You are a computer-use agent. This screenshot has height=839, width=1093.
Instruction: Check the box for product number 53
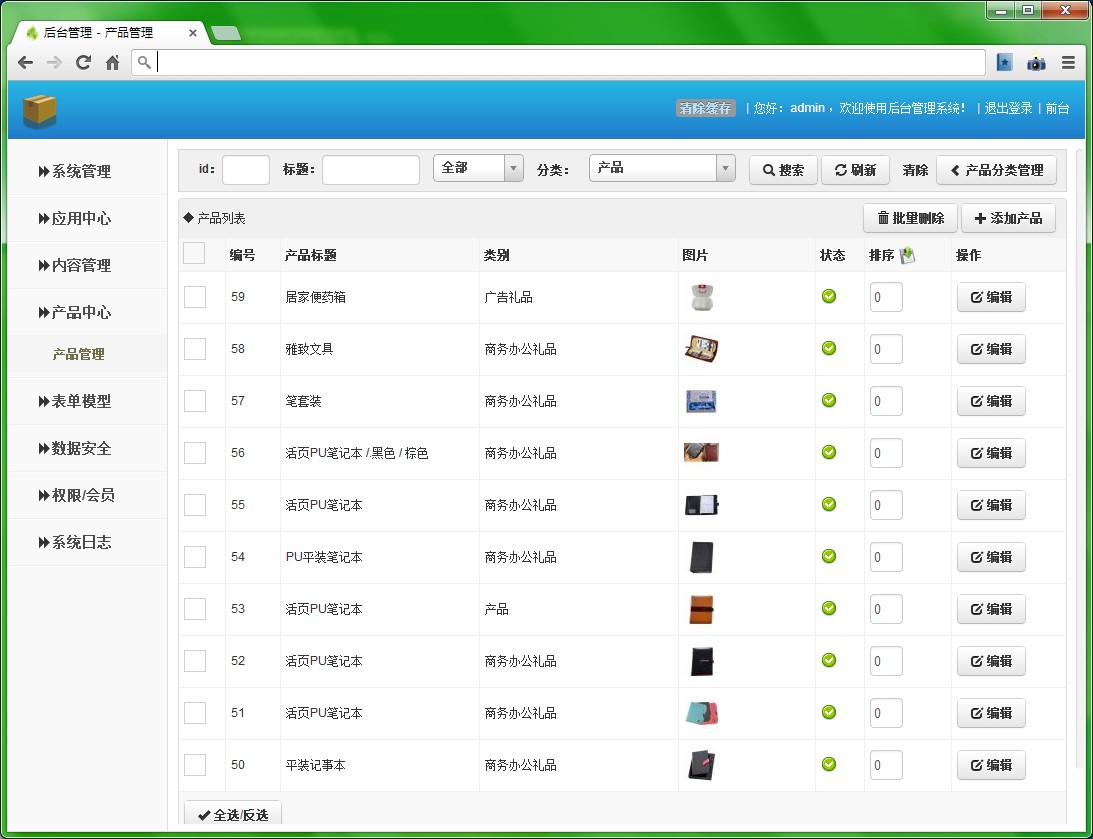[x=194, y=608]
